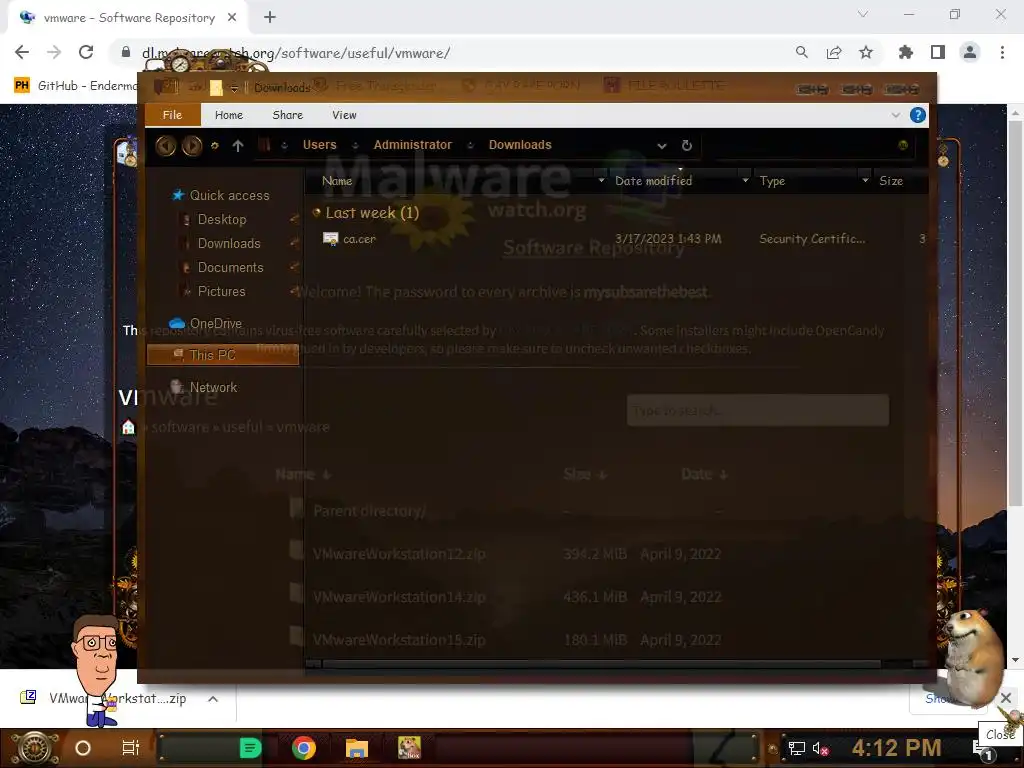Image resolution: width=1024 pixels, height=768 pixels.
Task: Sort files by Name column header
Action: tap(337, 181)
